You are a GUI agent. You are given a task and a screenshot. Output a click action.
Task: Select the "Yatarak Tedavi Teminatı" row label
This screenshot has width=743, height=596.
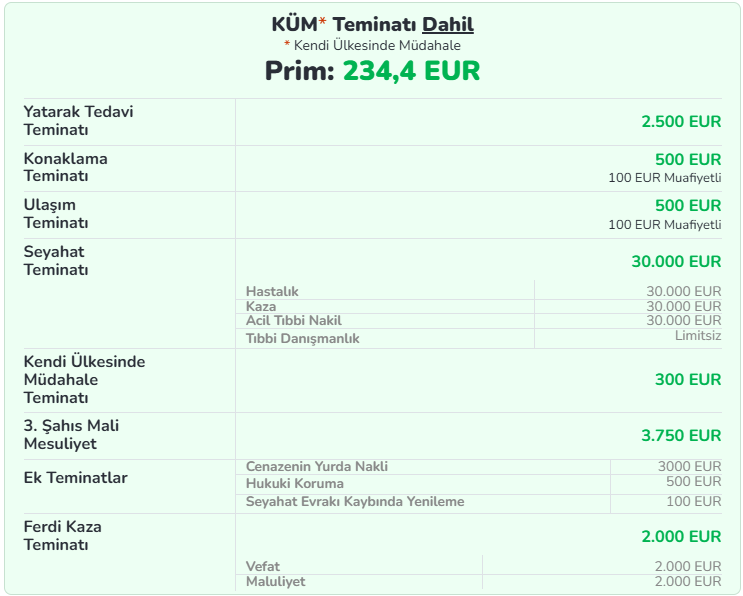tap(78, 120)
